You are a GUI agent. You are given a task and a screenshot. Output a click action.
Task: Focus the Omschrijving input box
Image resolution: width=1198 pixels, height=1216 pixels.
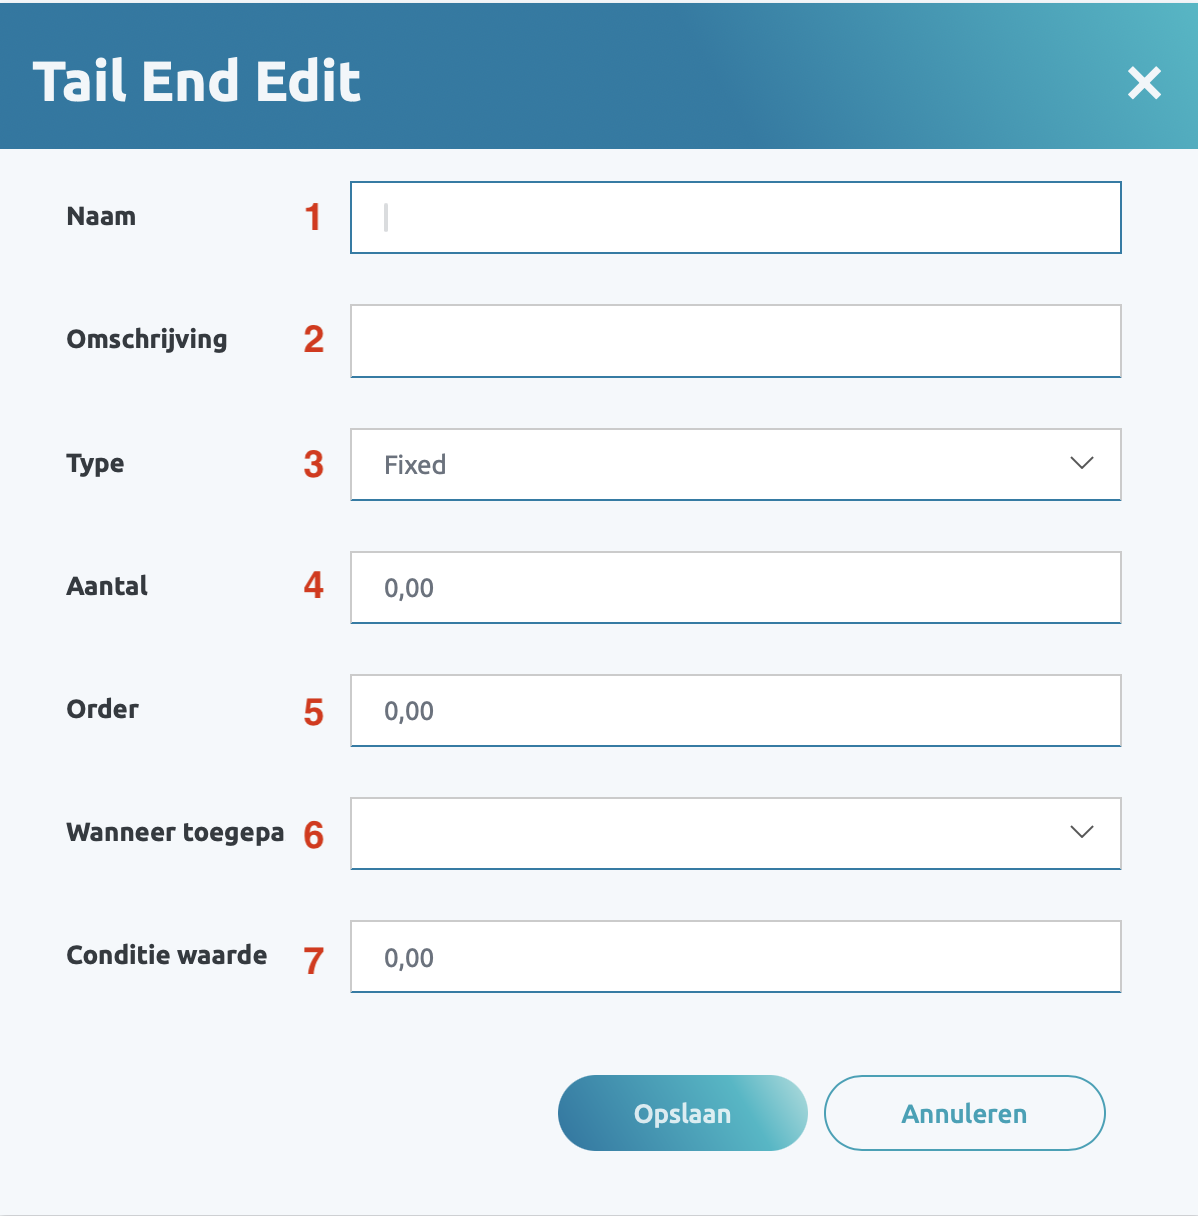pos(735,341)
